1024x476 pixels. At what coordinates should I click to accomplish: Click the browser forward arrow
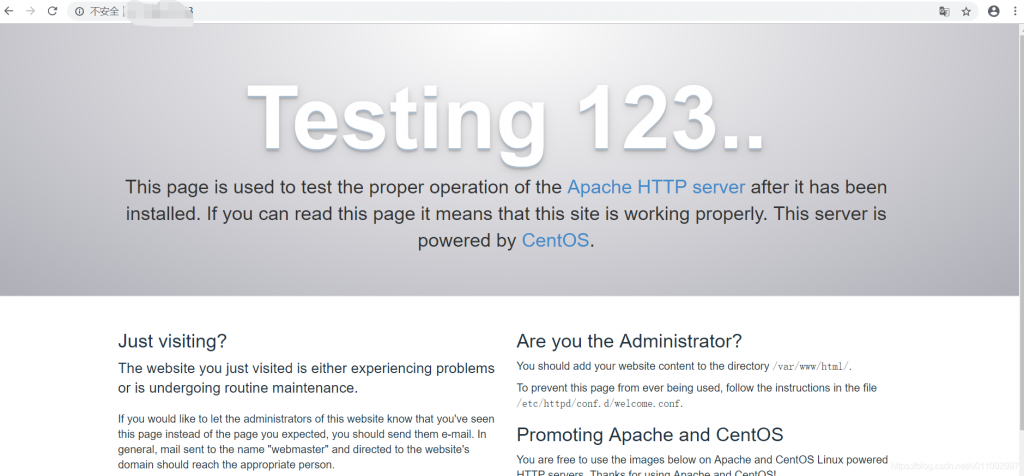coord(30,11)
